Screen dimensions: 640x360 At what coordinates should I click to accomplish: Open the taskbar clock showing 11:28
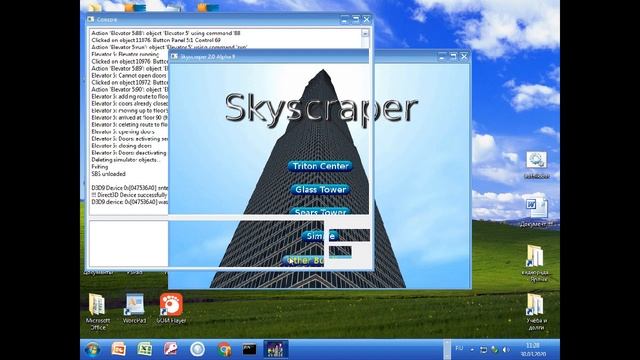click(x=533, y=350)
